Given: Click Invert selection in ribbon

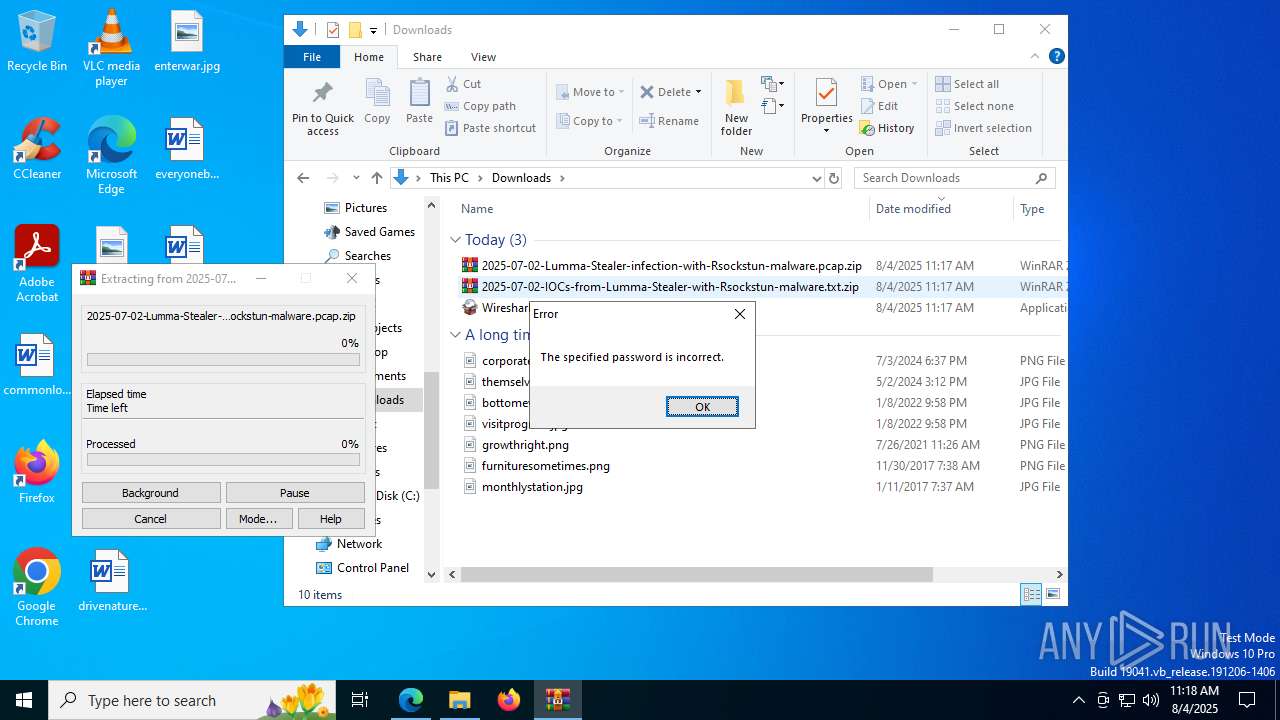Looking at the screenshot, I should coord(983,128).
